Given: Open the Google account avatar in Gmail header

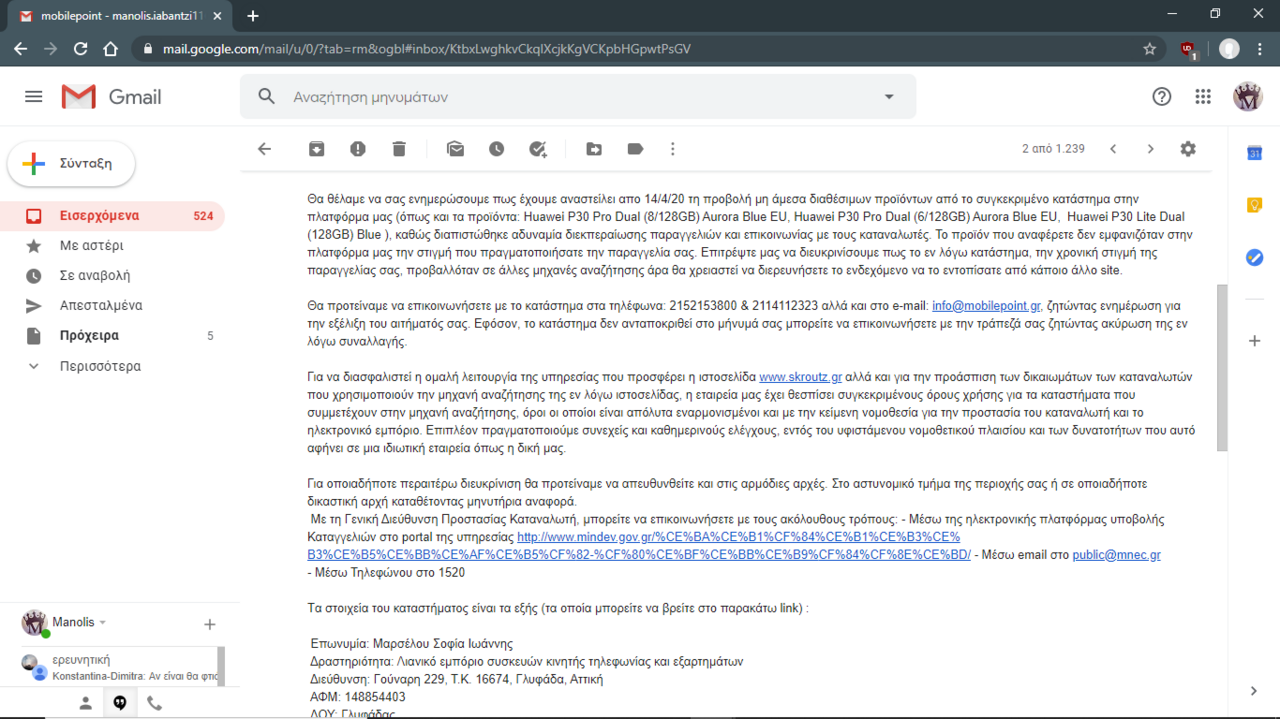Looking at the screenshot, I should [x=1248, y=97].
